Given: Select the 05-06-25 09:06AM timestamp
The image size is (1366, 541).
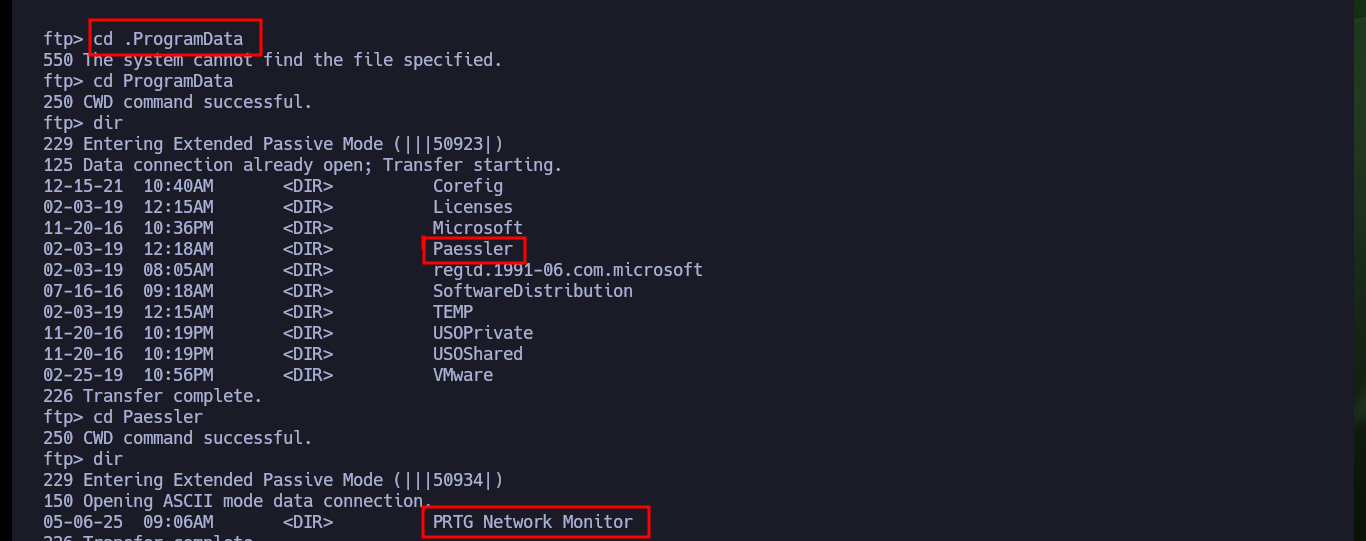Looking at the screenshot, I should pos(128,522).
